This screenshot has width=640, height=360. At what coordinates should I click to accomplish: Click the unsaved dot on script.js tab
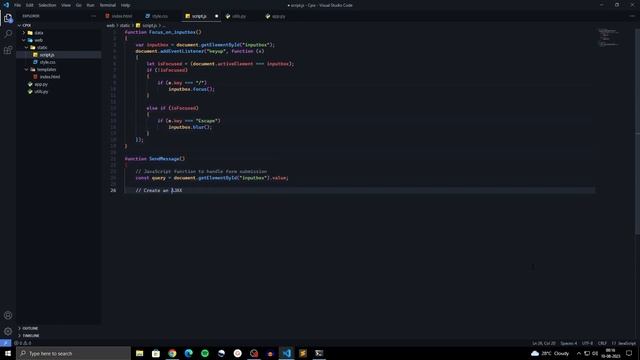(x=216, y=16)
